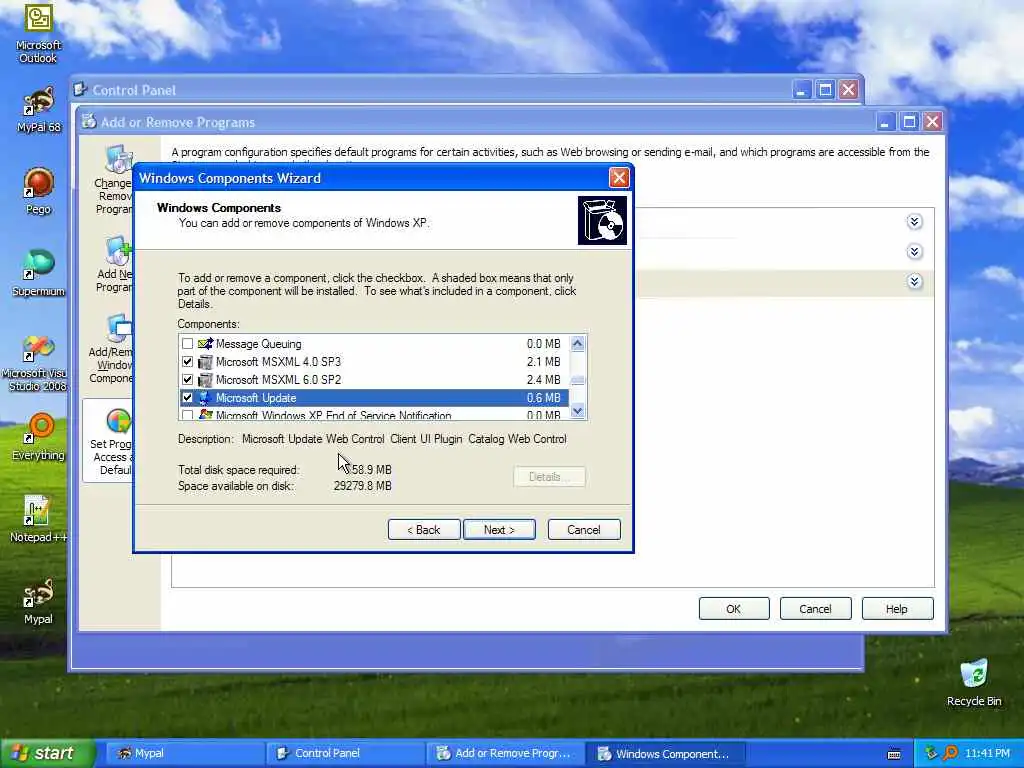Uncheck the Microsoft Update checkbox

(x=187, y=398)
